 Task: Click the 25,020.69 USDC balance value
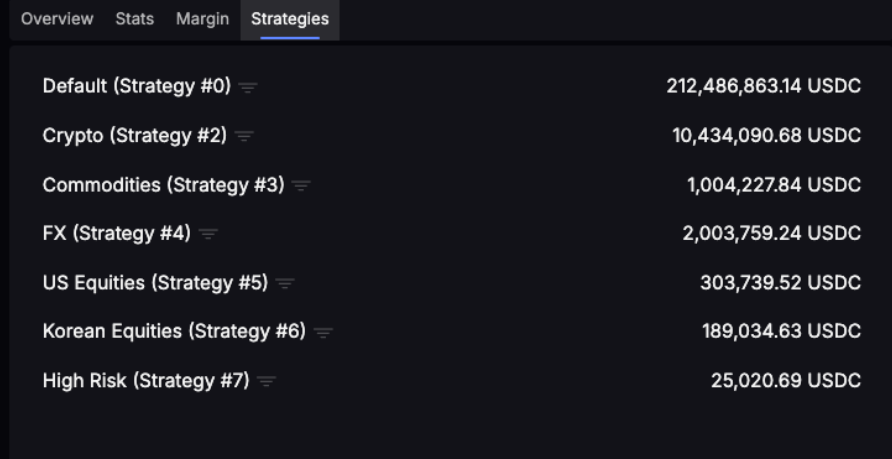pos(786,380)
